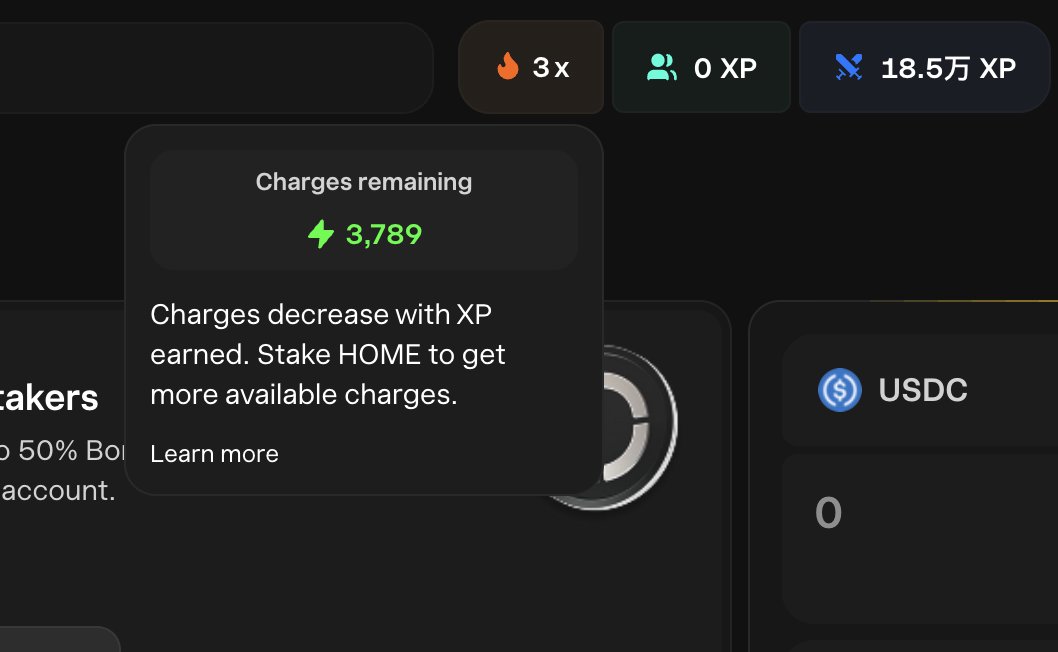
Task: Click the Charges remaining label
Action: (364, 182)
